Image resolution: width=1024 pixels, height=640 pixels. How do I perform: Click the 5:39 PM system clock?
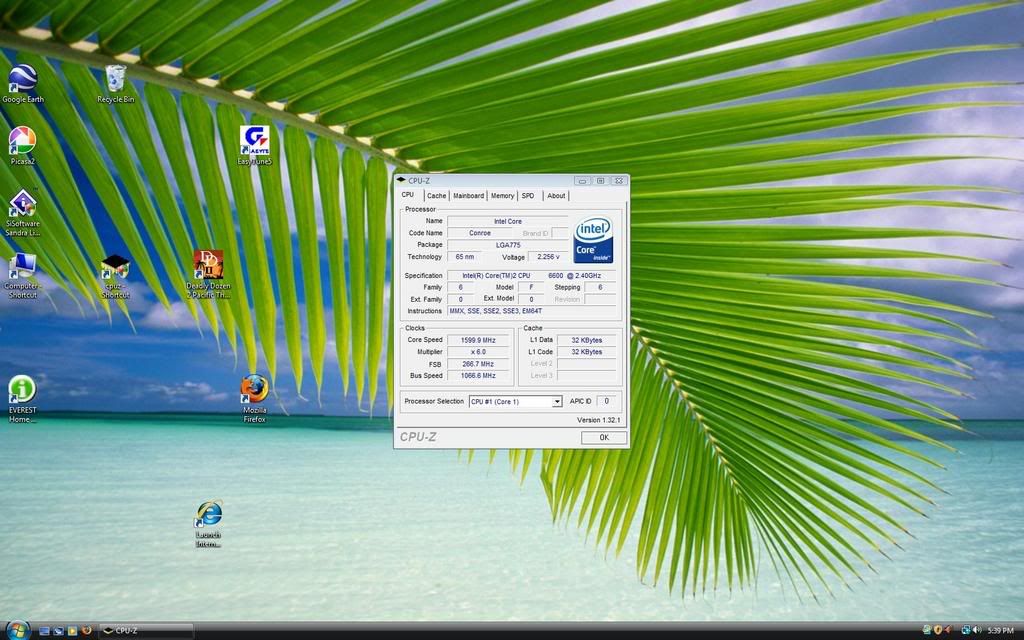pyautogui.click(x=1000, y=631)
